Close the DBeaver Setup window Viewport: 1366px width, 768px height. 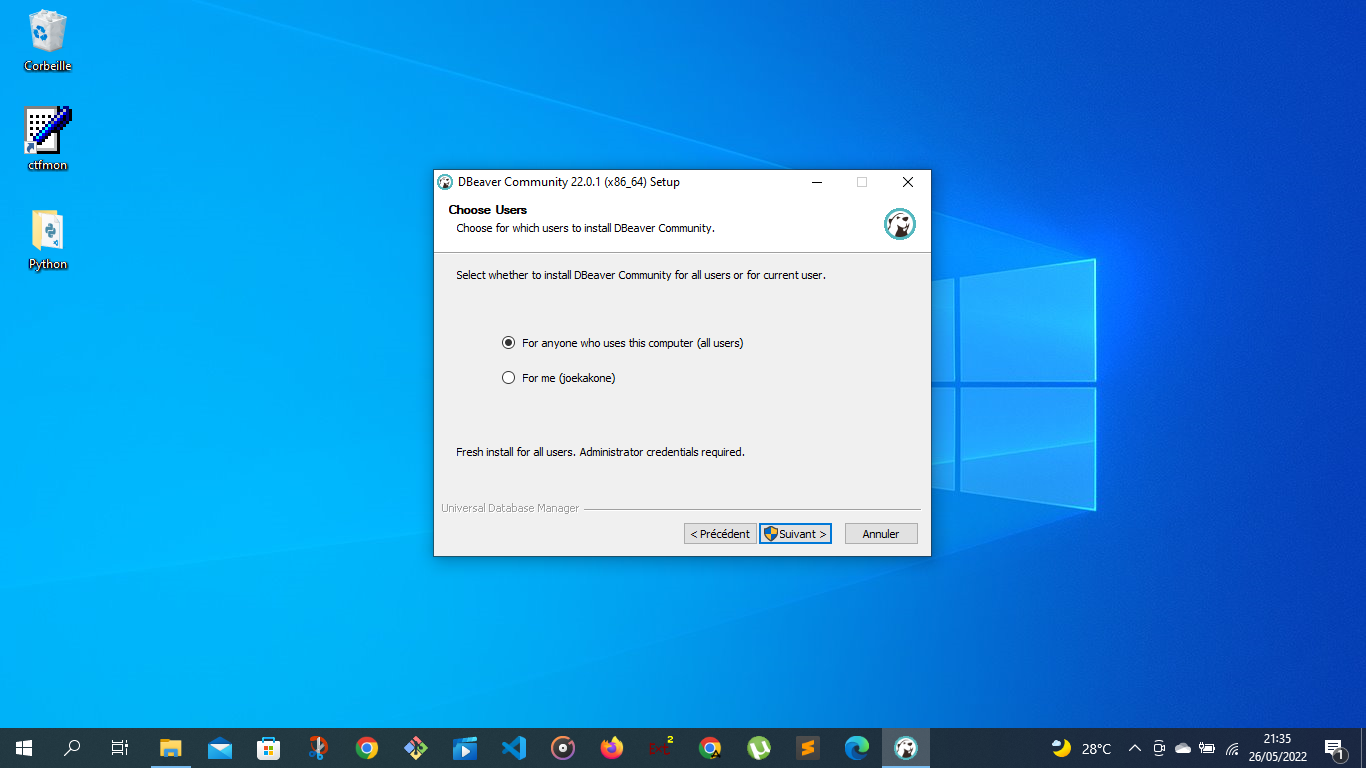pyautogui.click(x=908, y=182)
